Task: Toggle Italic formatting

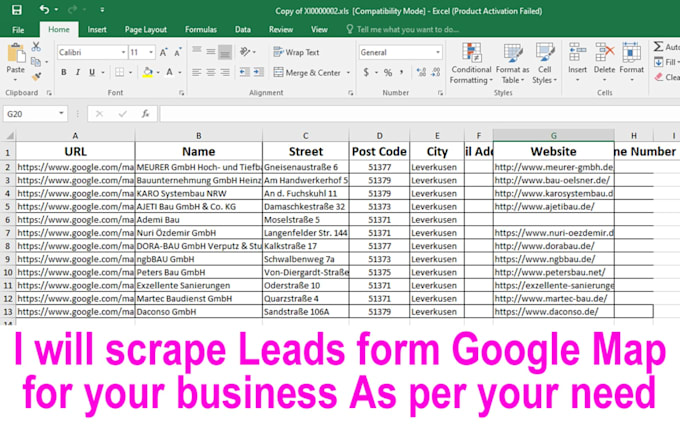Action: tap(78, 72)
